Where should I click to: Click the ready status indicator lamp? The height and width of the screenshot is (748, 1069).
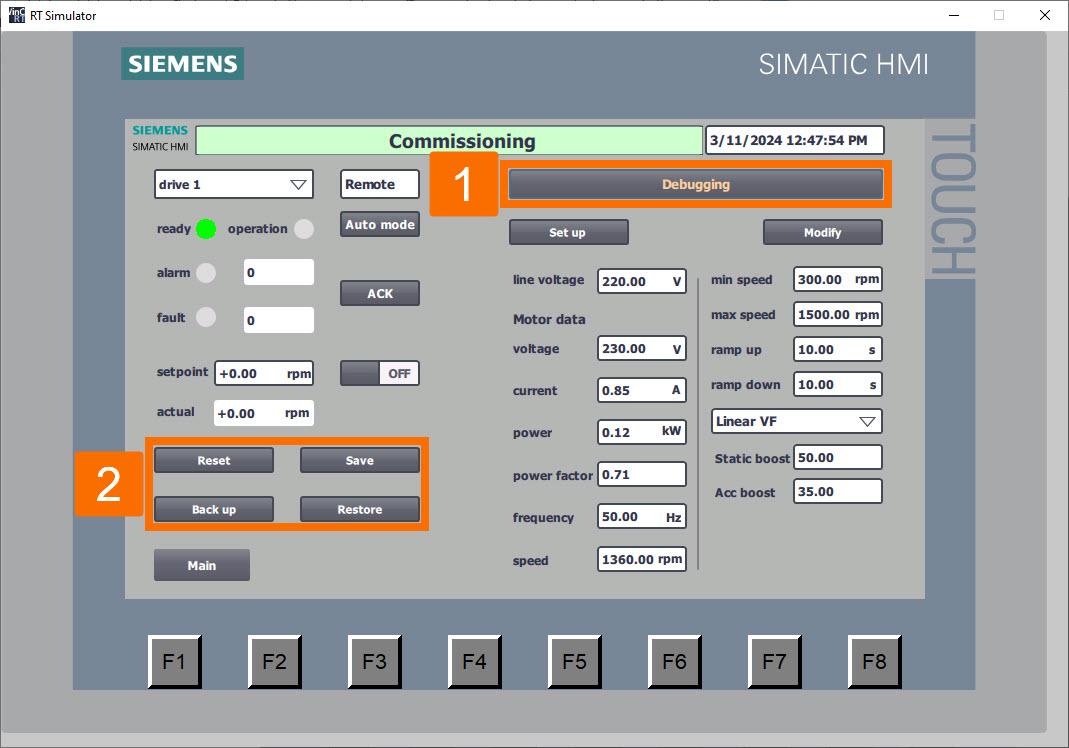click(207, 228)
